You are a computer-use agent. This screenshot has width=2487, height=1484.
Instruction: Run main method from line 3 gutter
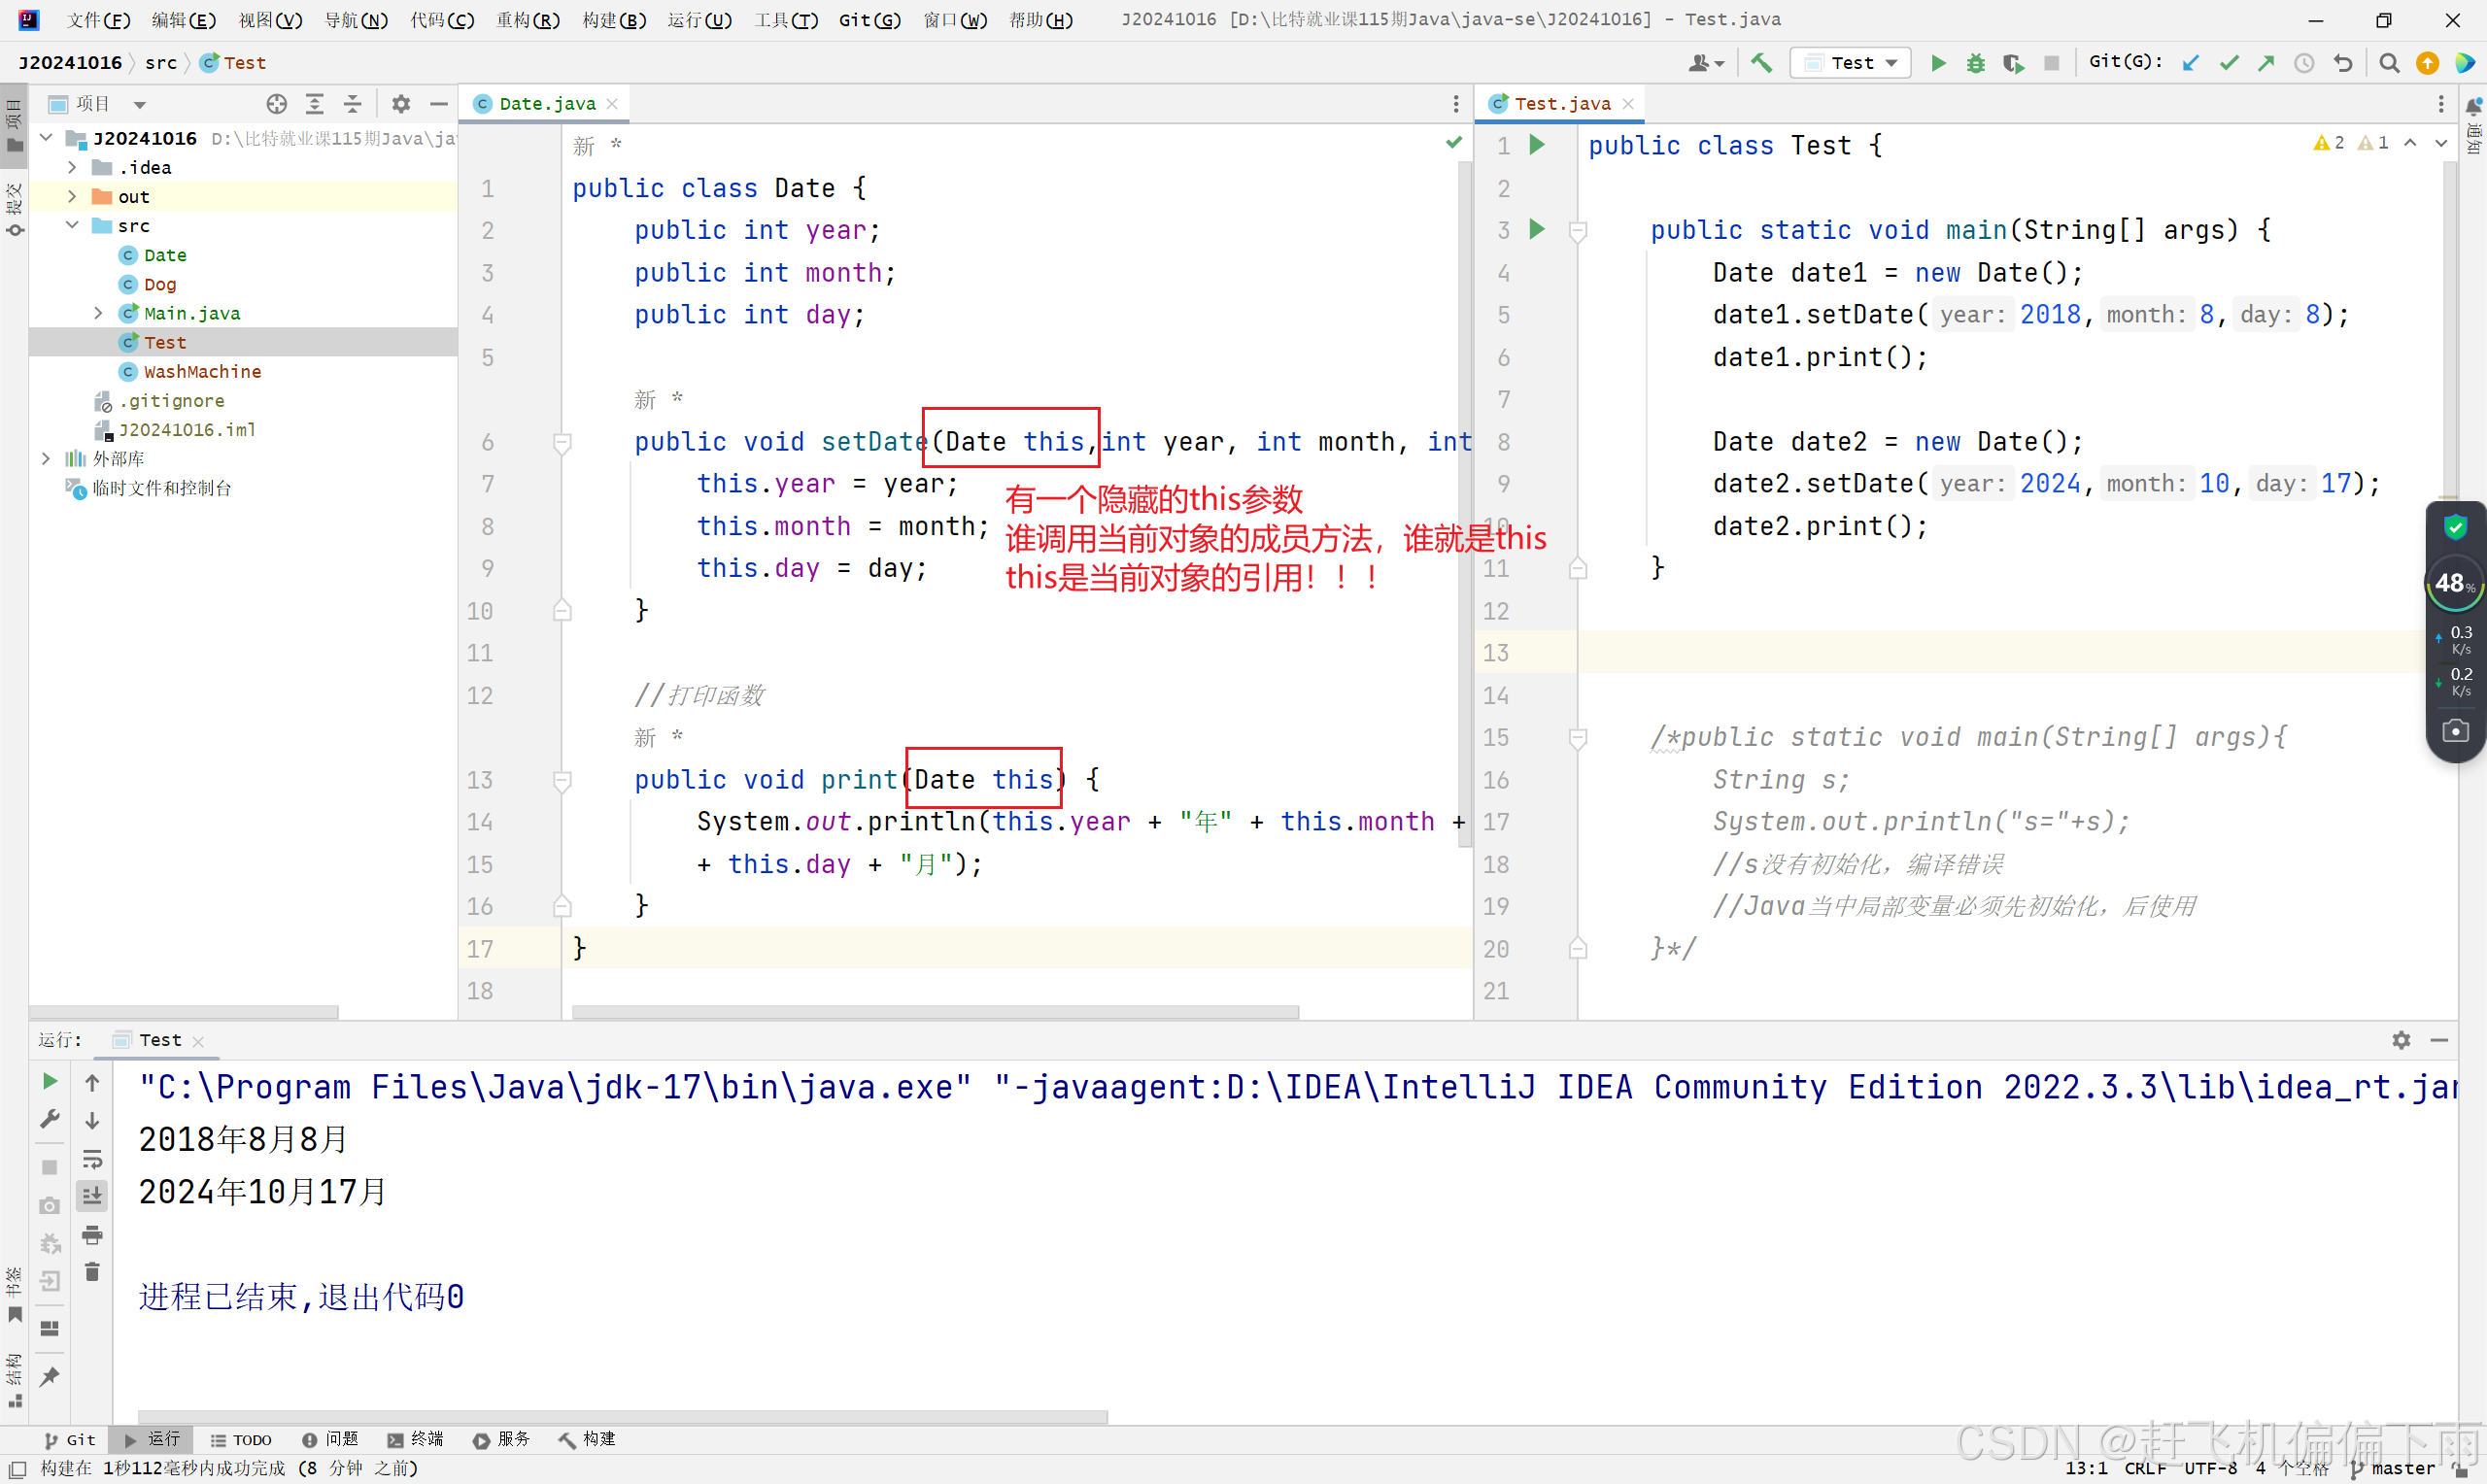1537,230
